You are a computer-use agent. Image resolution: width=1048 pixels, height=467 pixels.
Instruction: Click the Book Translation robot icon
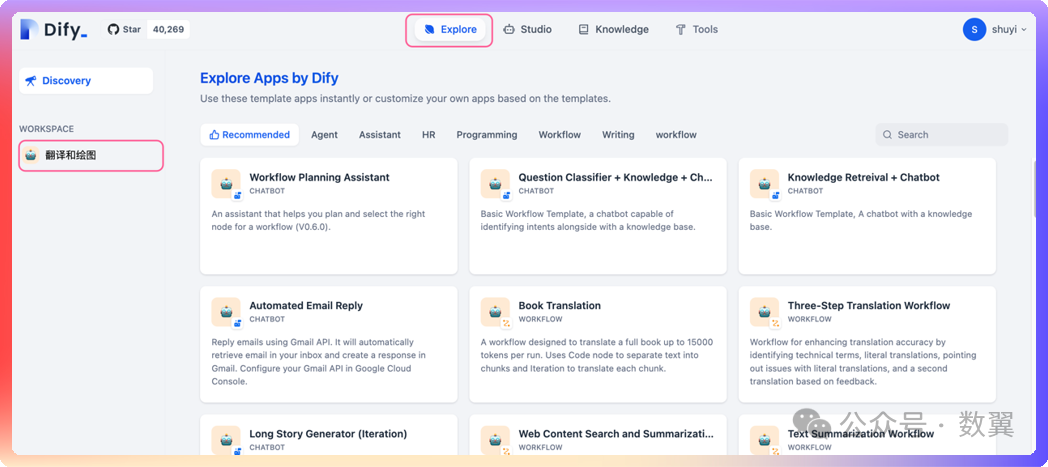(495, 311)
